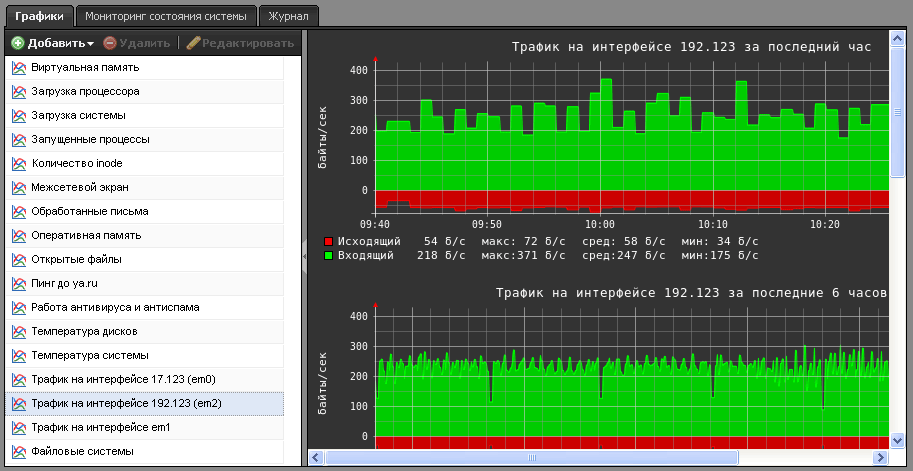Click the red Исходящий legend swatch
913x471 pixels.
[328, 242]
